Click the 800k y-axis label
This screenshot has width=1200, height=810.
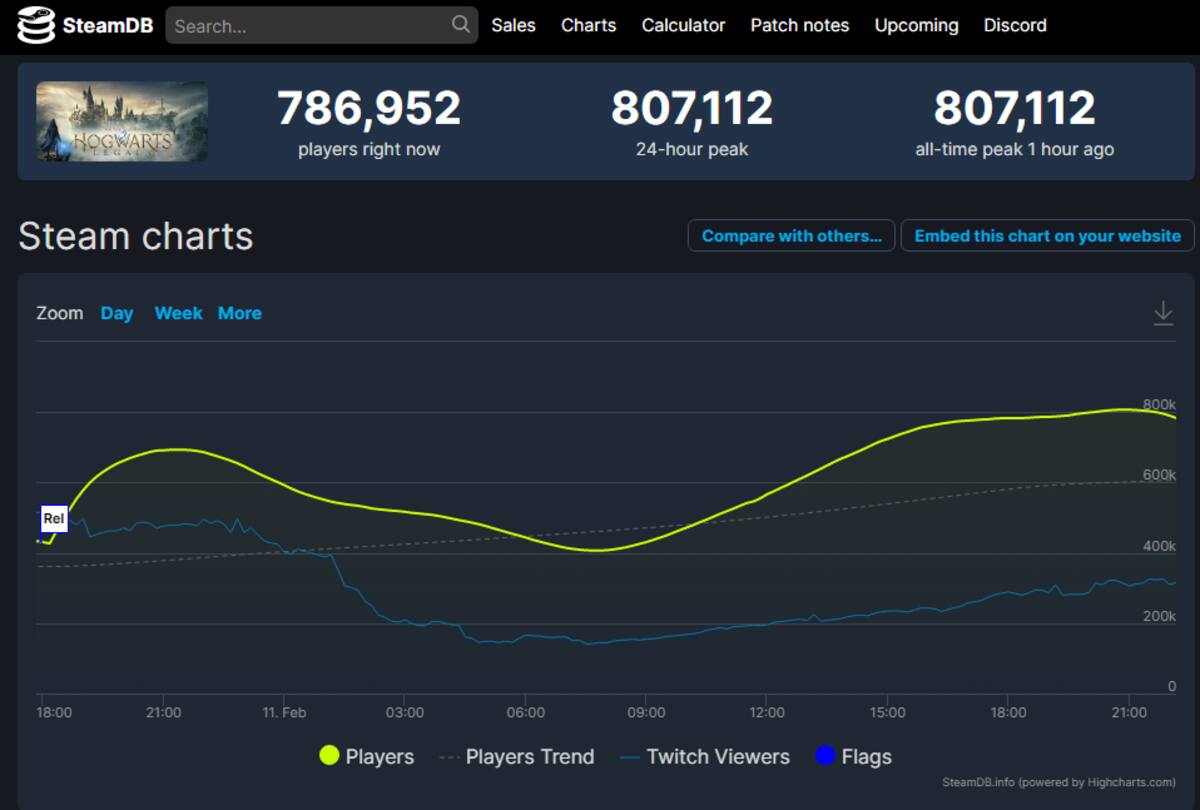1159,405
